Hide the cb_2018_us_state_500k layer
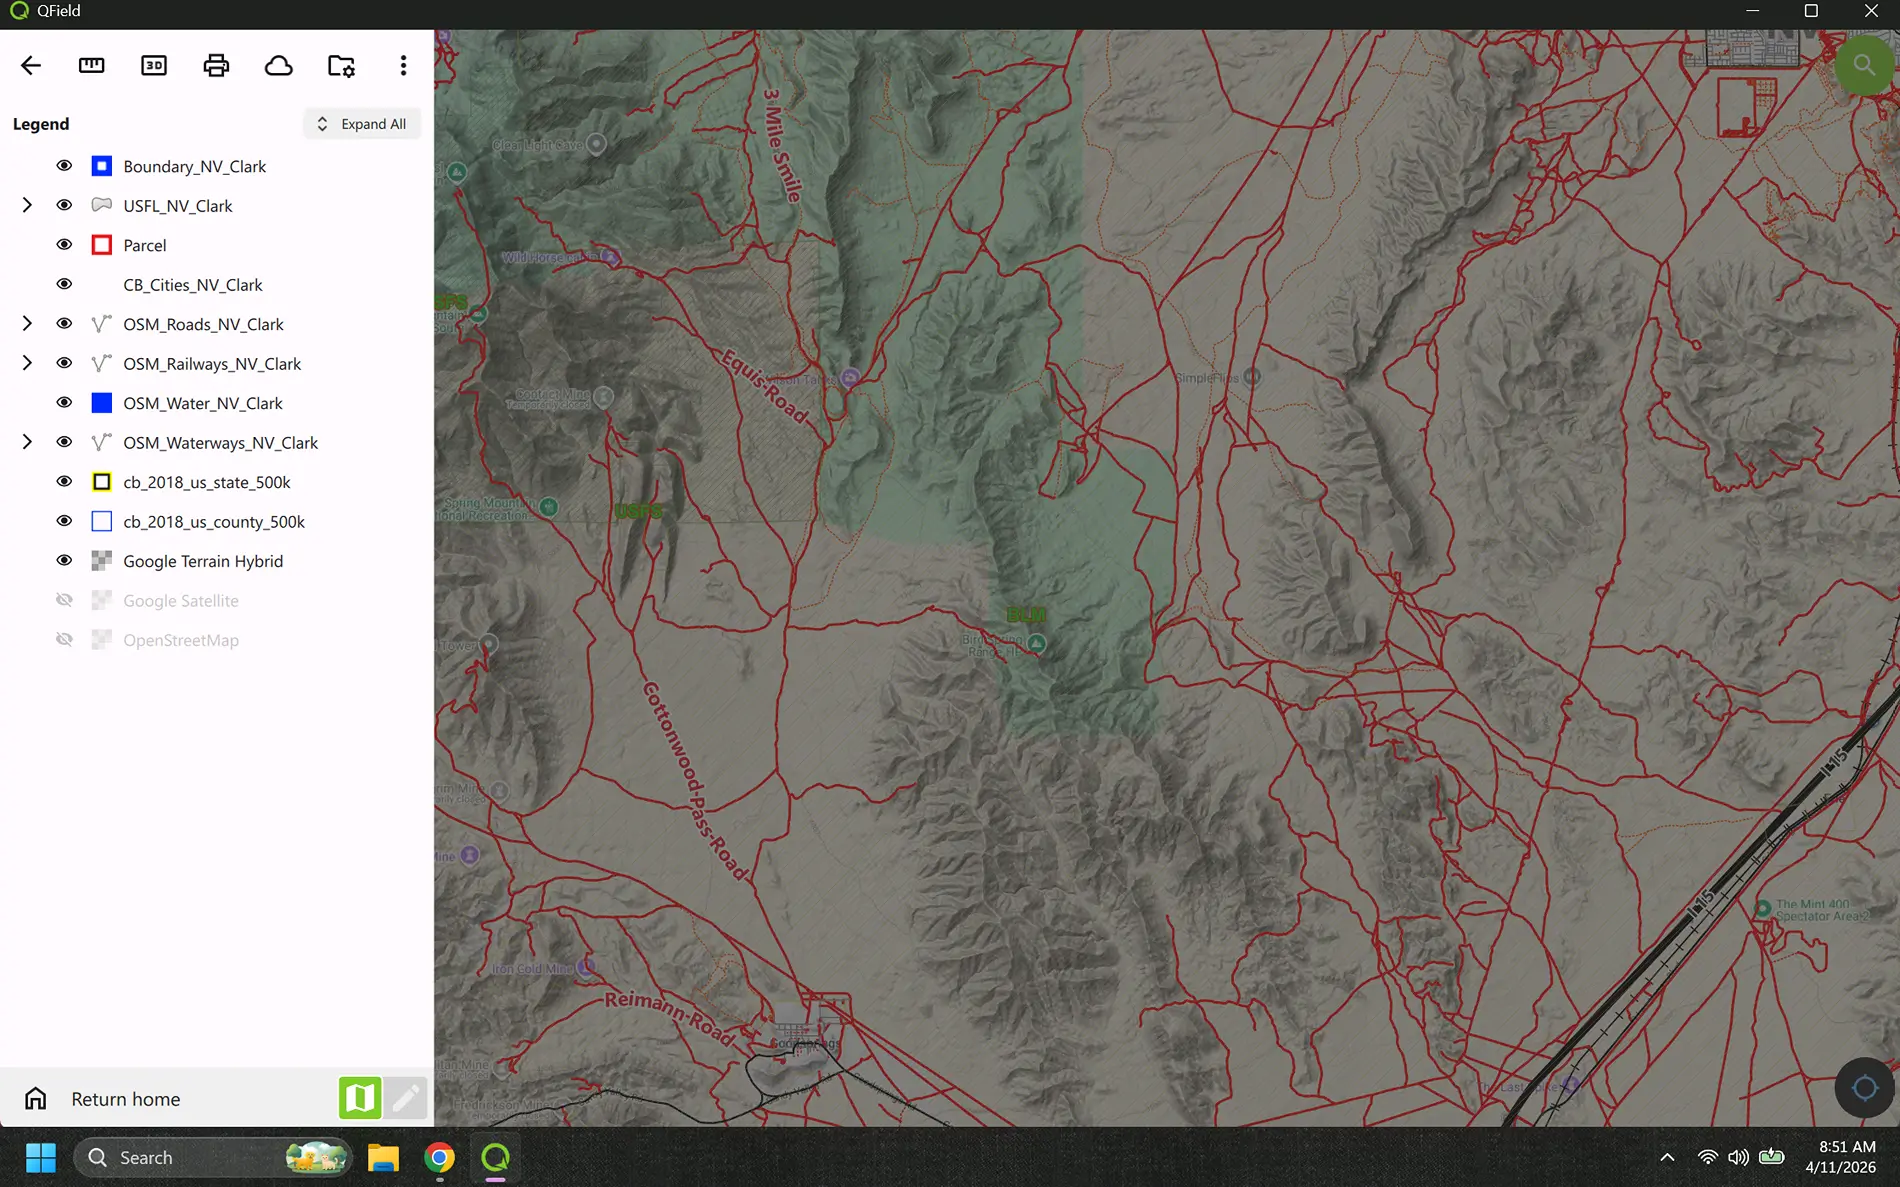The width and height of the screenshot is (1900, 1187). tap(64, 482)
